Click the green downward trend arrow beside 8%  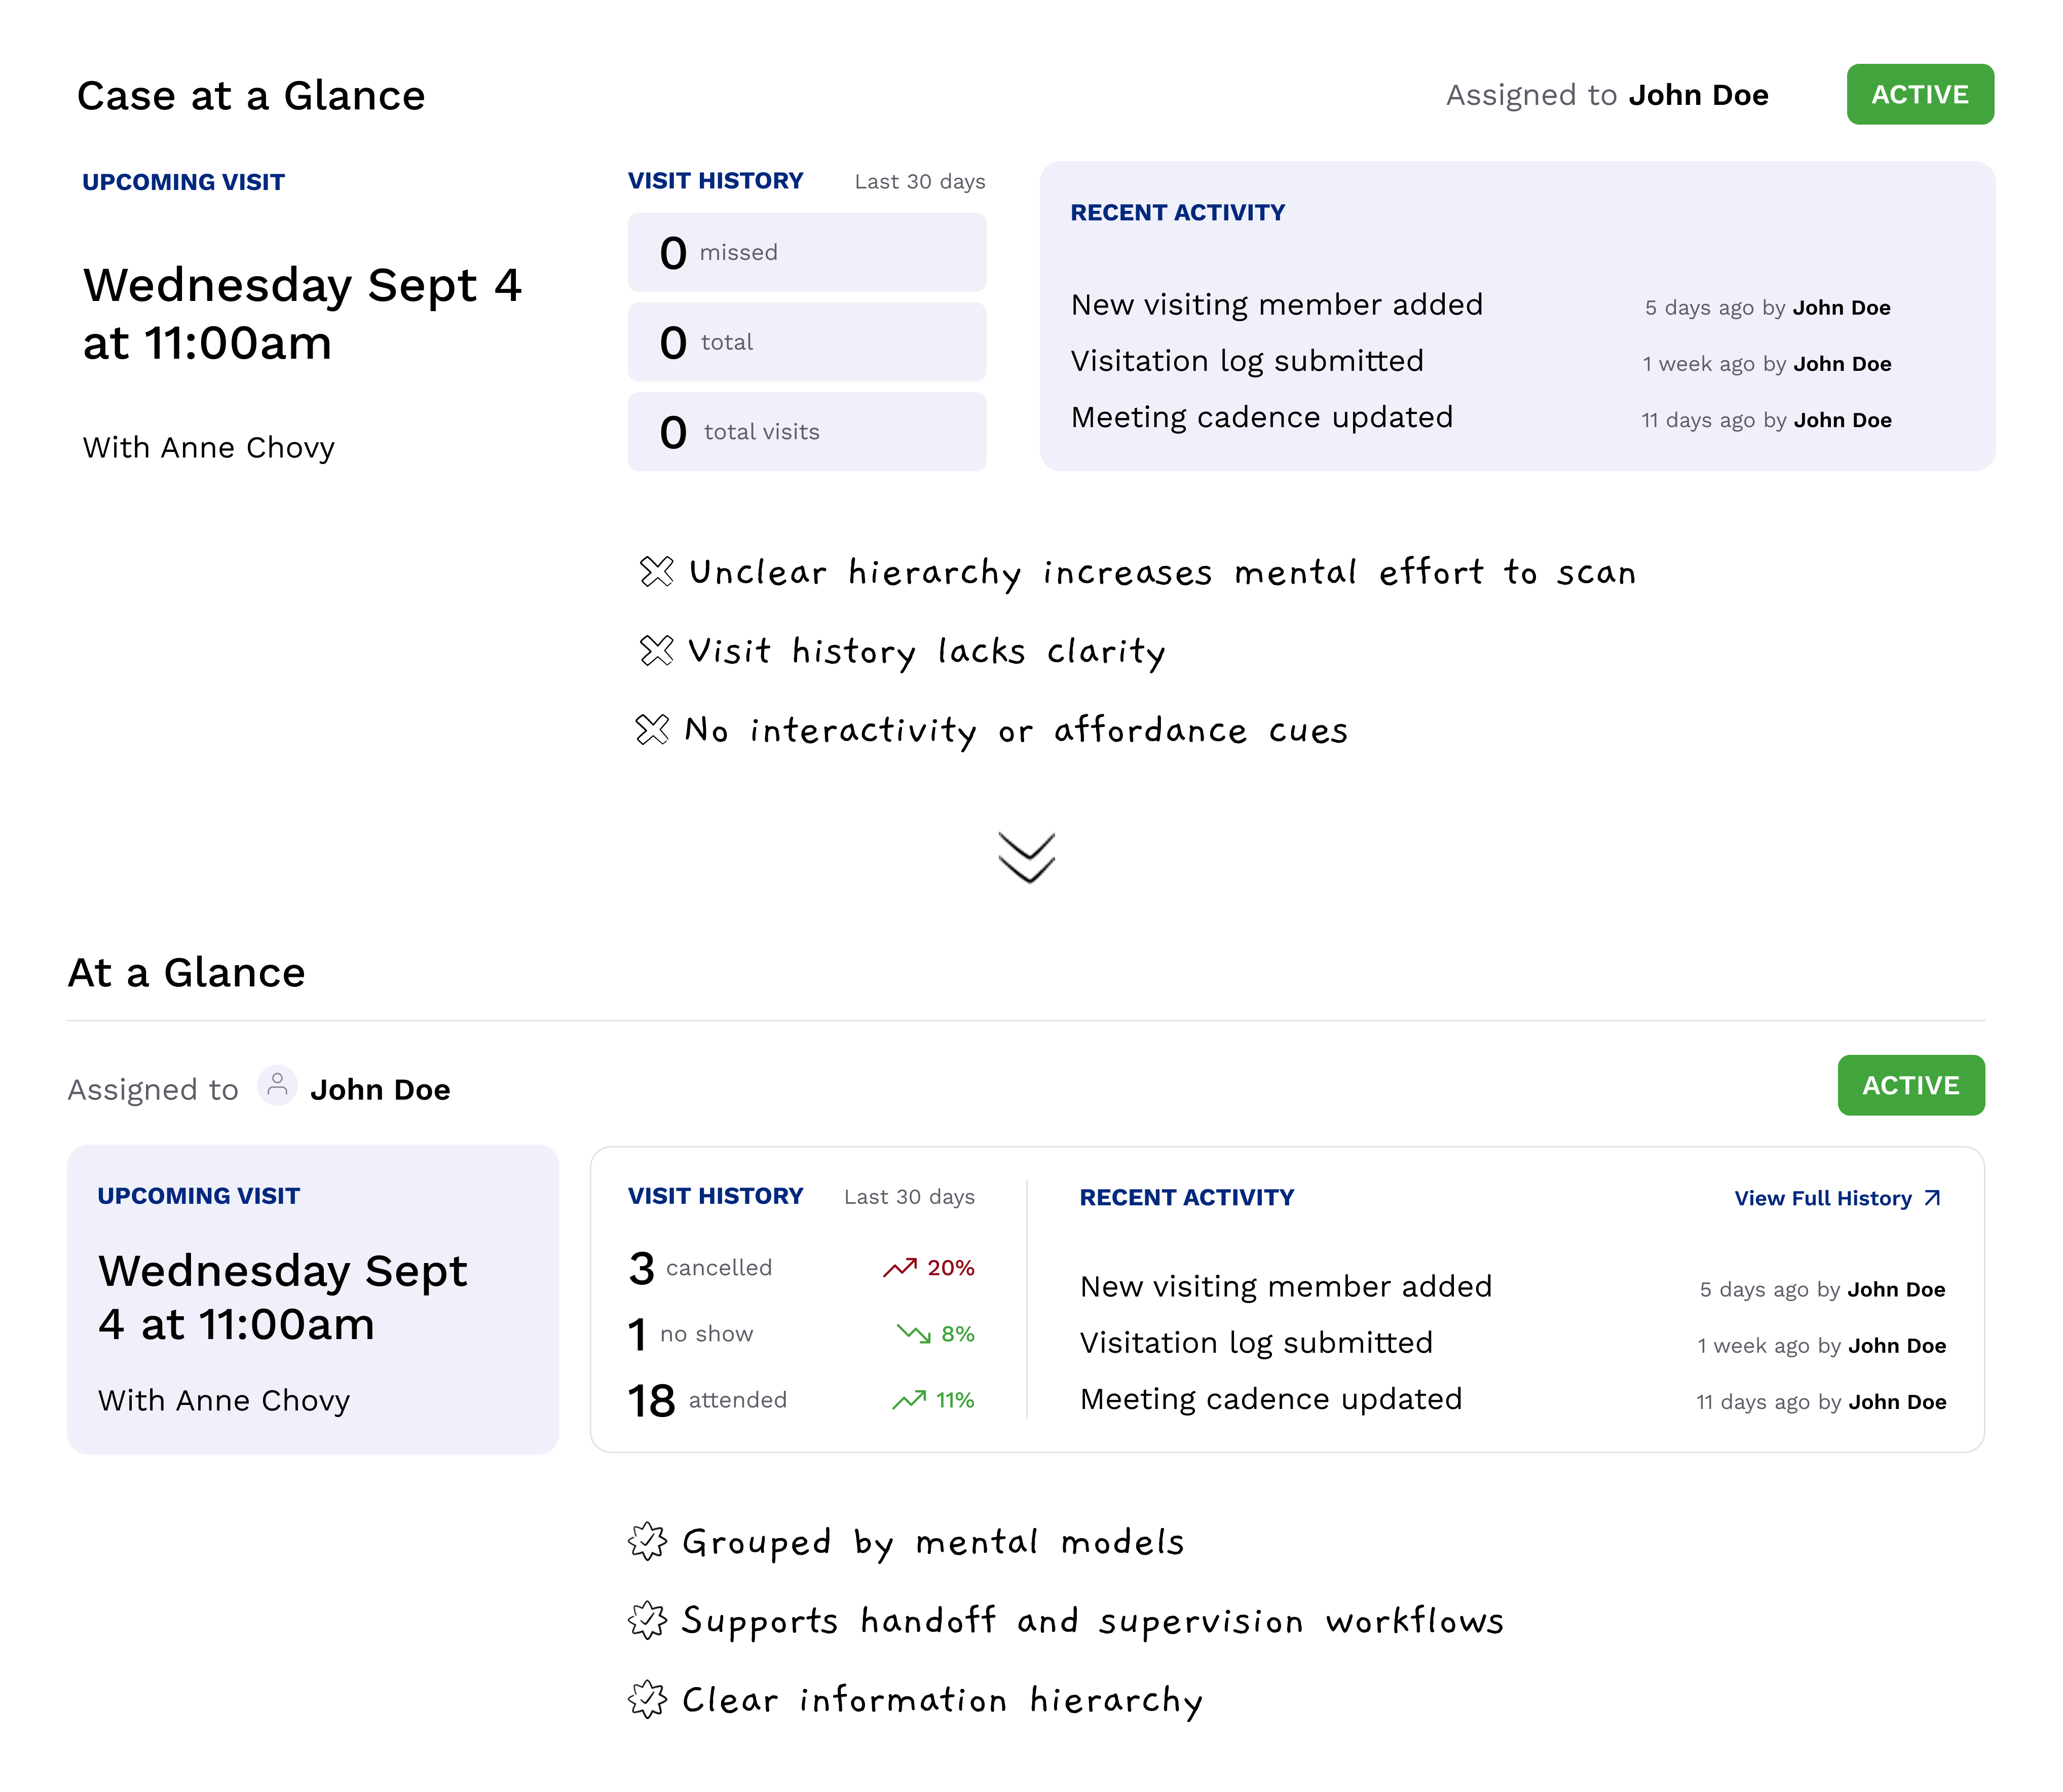(x=913, y=1334)
